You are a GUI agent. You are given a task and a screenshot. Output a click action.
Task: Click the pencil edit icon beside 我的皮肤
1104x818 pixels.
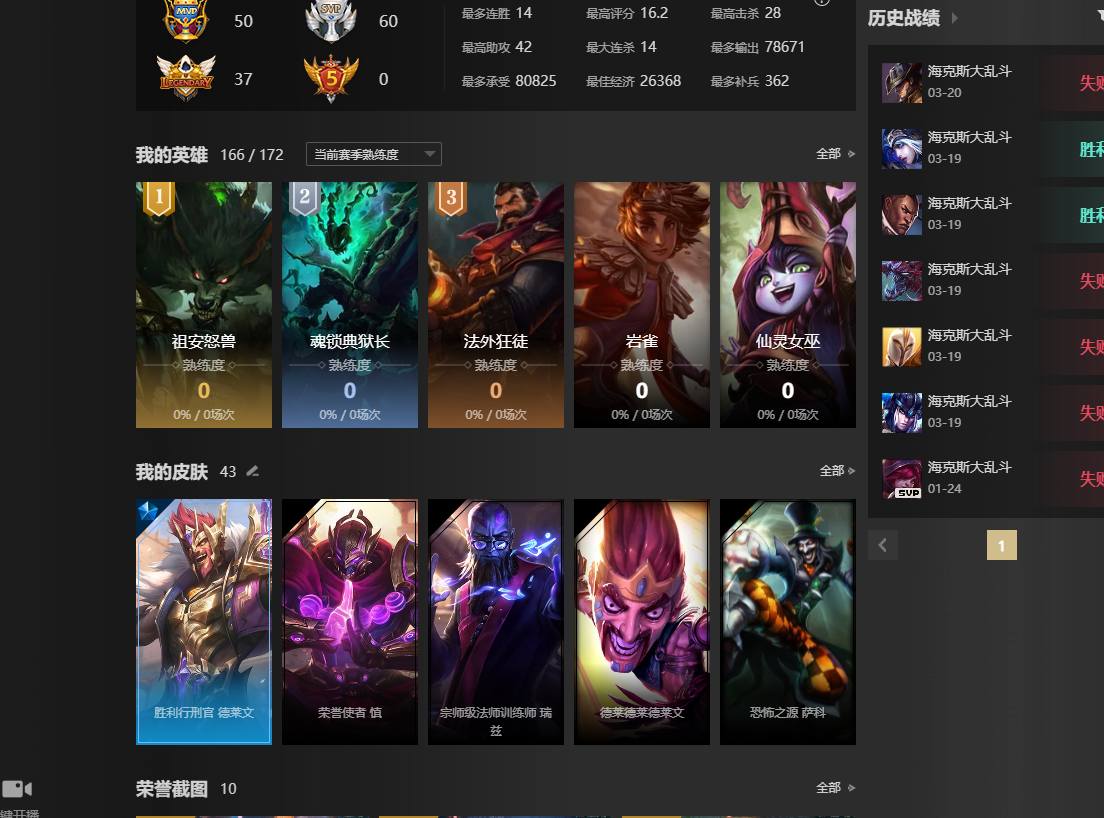[x=253, y=471]
